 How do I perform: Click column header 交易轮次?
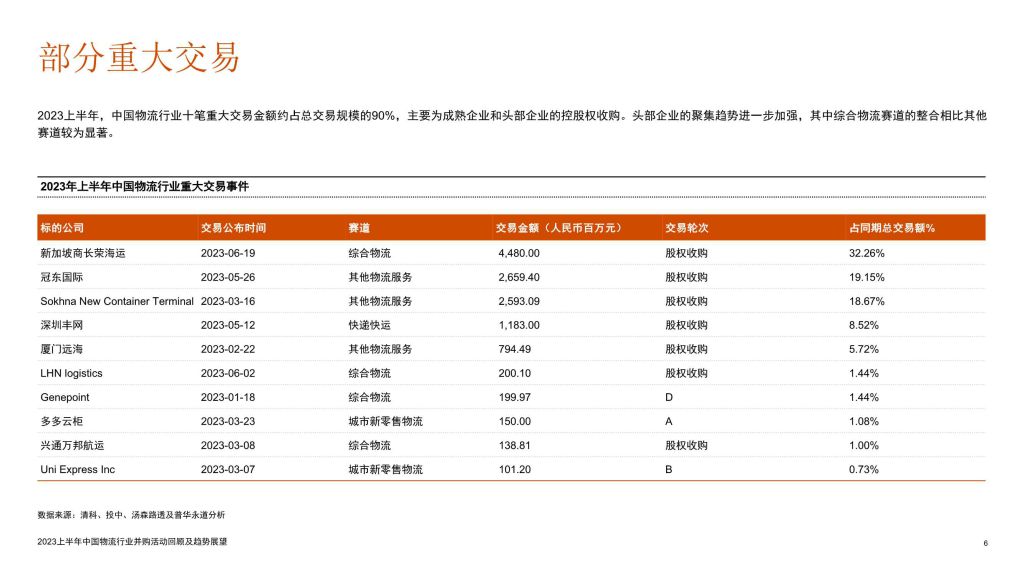pos(686,228)
